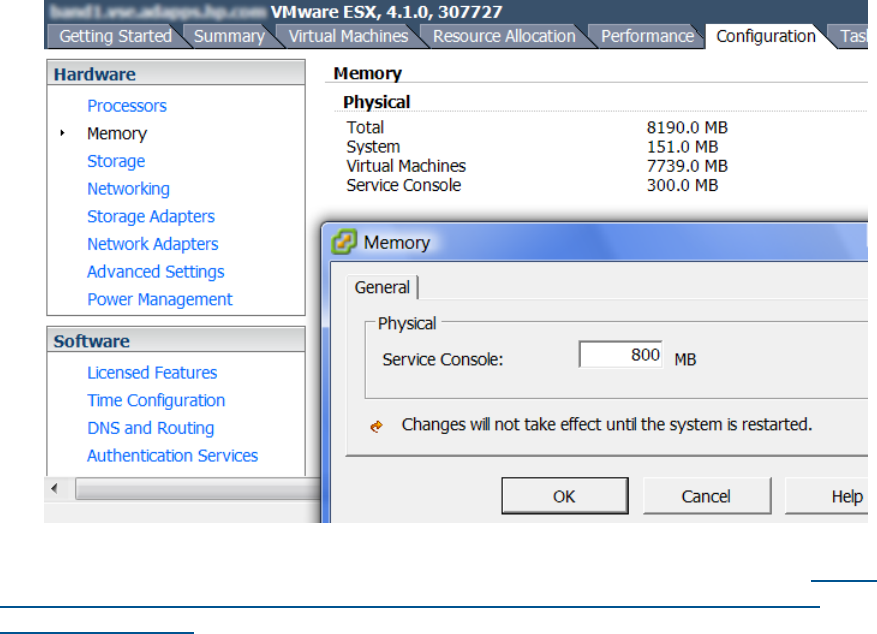
Task: Open the Getting Started tab
Action: click(115, 36)
